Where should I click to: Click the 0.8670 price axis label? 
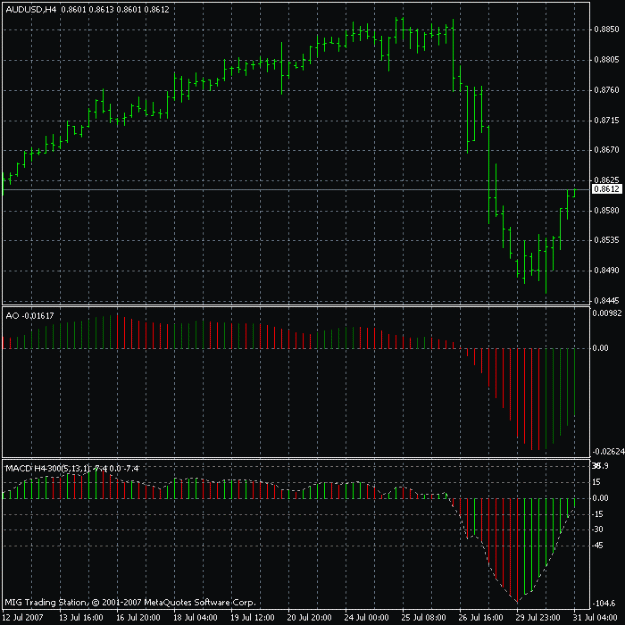coord(606,150)
